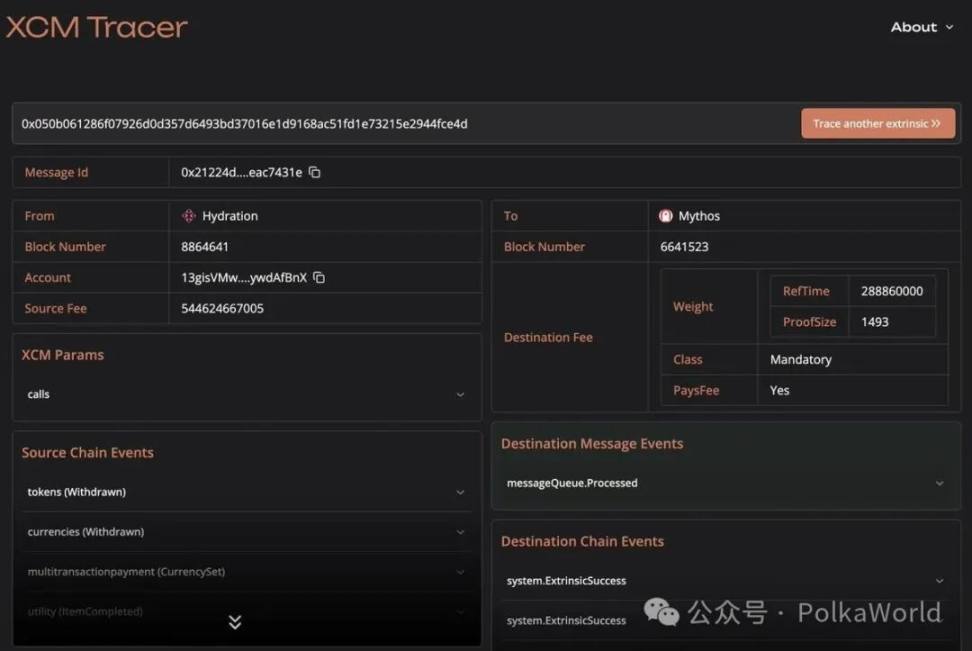Click the double chevron show-more icon
Image resolution: width=972 pixels, height=651 pixels.
[x=235, y=622]
